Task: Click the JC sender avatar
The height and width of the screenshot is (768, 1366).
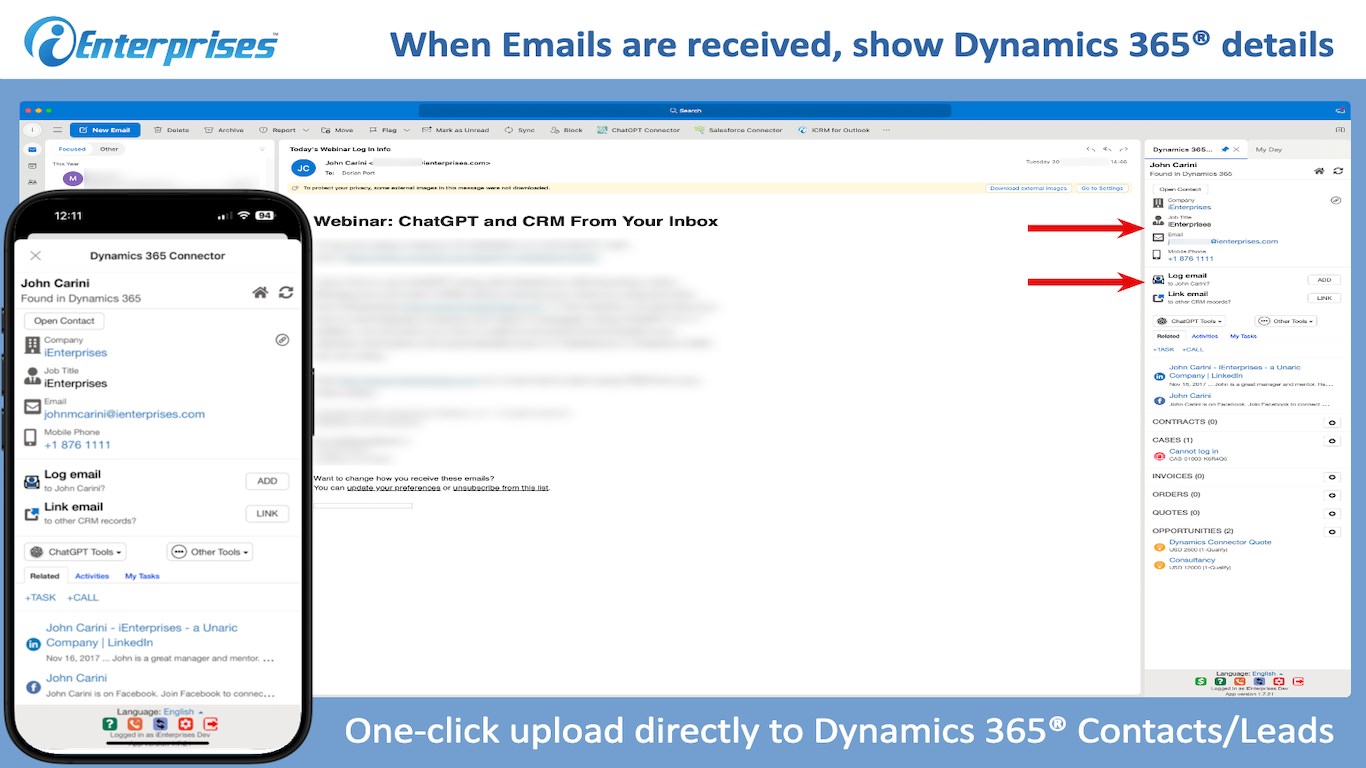Action: point(304,167)
